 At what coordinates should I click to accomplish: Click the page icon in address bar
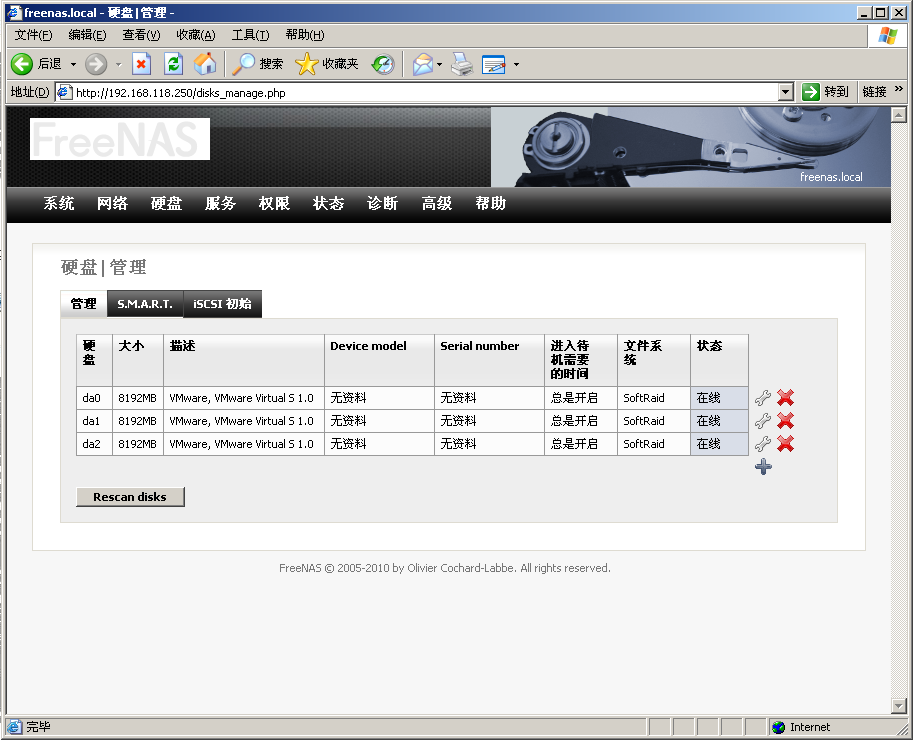pyautogui.click(x=64, y=92)
